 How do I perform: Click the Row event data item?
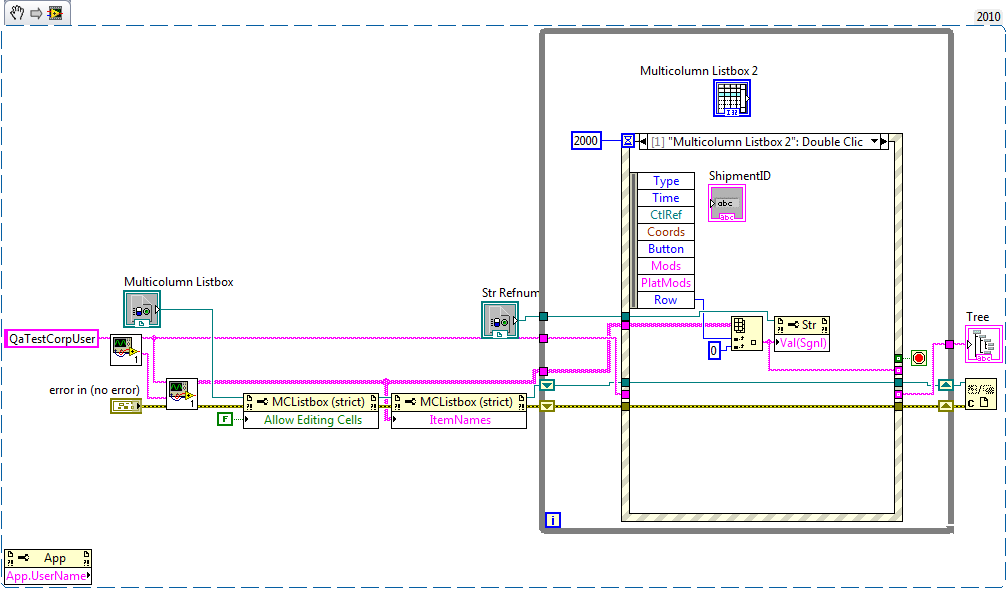pos(666,300)
